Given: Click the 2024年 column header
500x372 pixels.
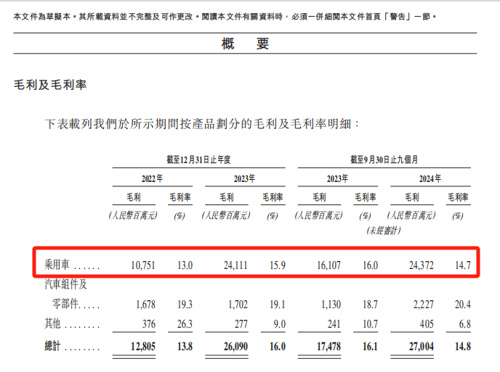Looking at the screenshot, I should (x=430, y=179).
